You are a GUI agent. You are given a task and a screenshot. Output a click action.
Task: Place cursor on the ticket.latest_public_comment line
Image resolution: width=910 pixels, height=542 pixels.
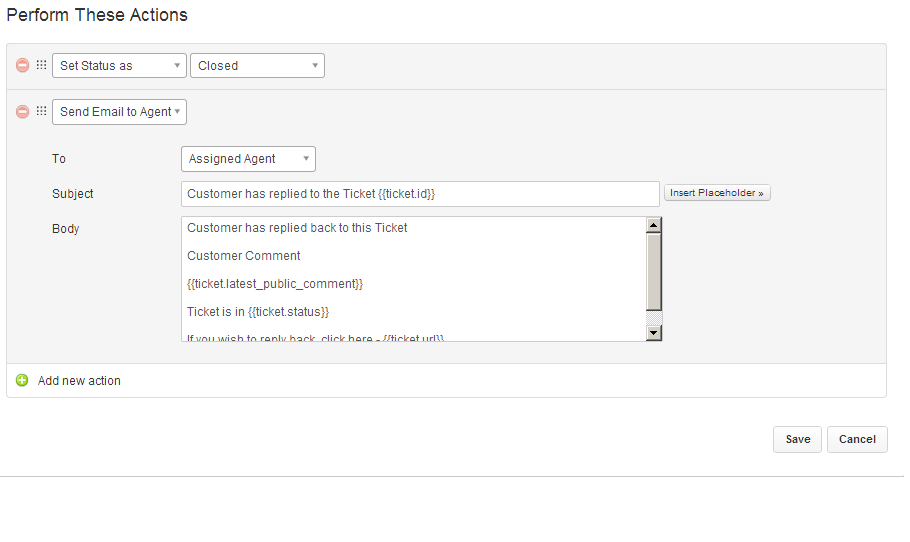(x=275, y=284)
